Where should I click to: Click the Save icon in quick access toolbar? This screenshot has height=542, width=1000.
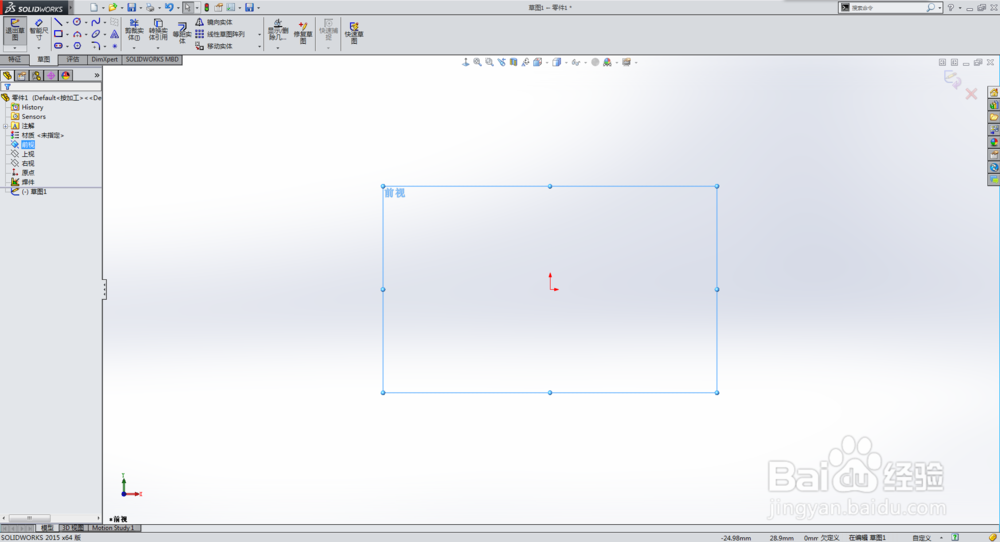click(131, 8)
